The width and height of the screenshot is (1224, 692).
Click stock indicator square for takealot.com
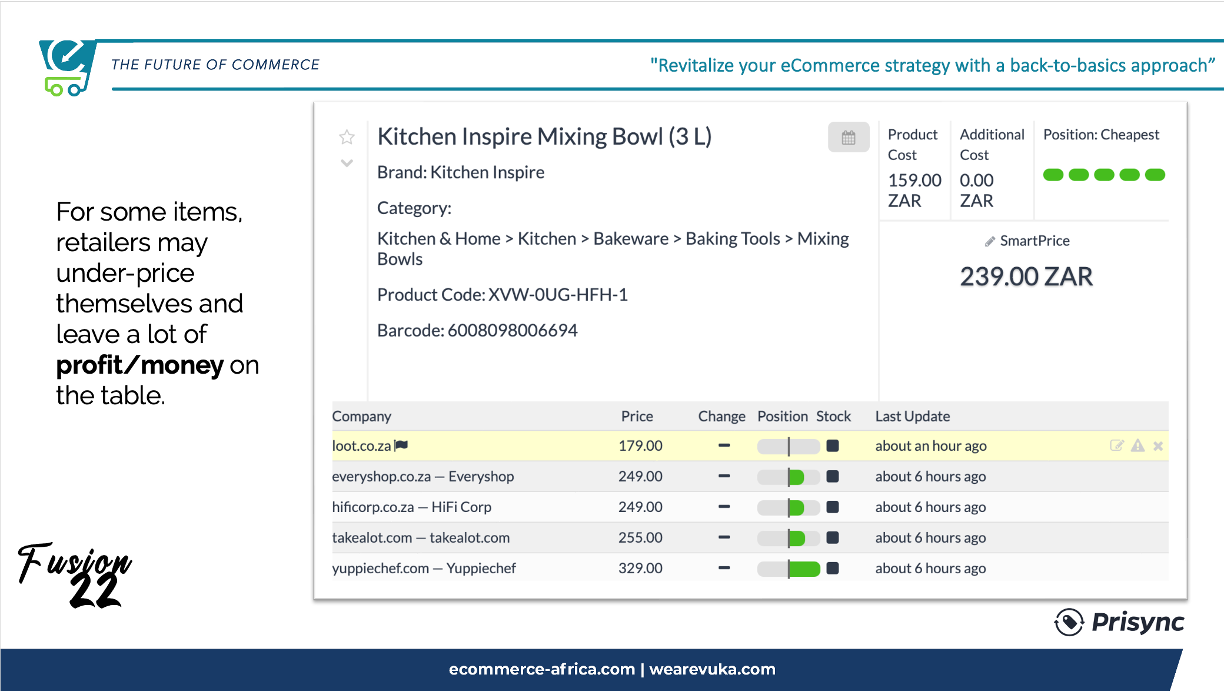tap(833, 538)
